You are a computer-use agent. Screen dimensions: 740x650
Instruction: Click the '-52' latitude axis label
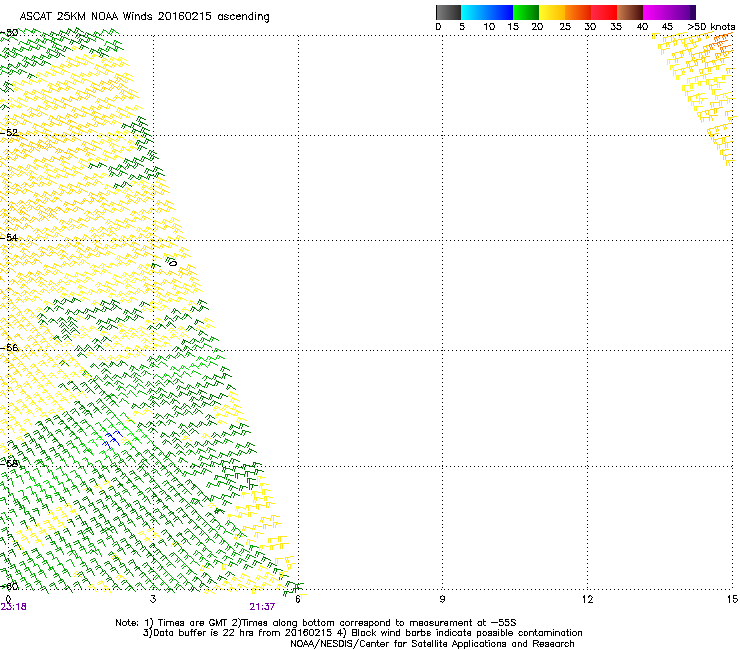click(x=9, y=133)
